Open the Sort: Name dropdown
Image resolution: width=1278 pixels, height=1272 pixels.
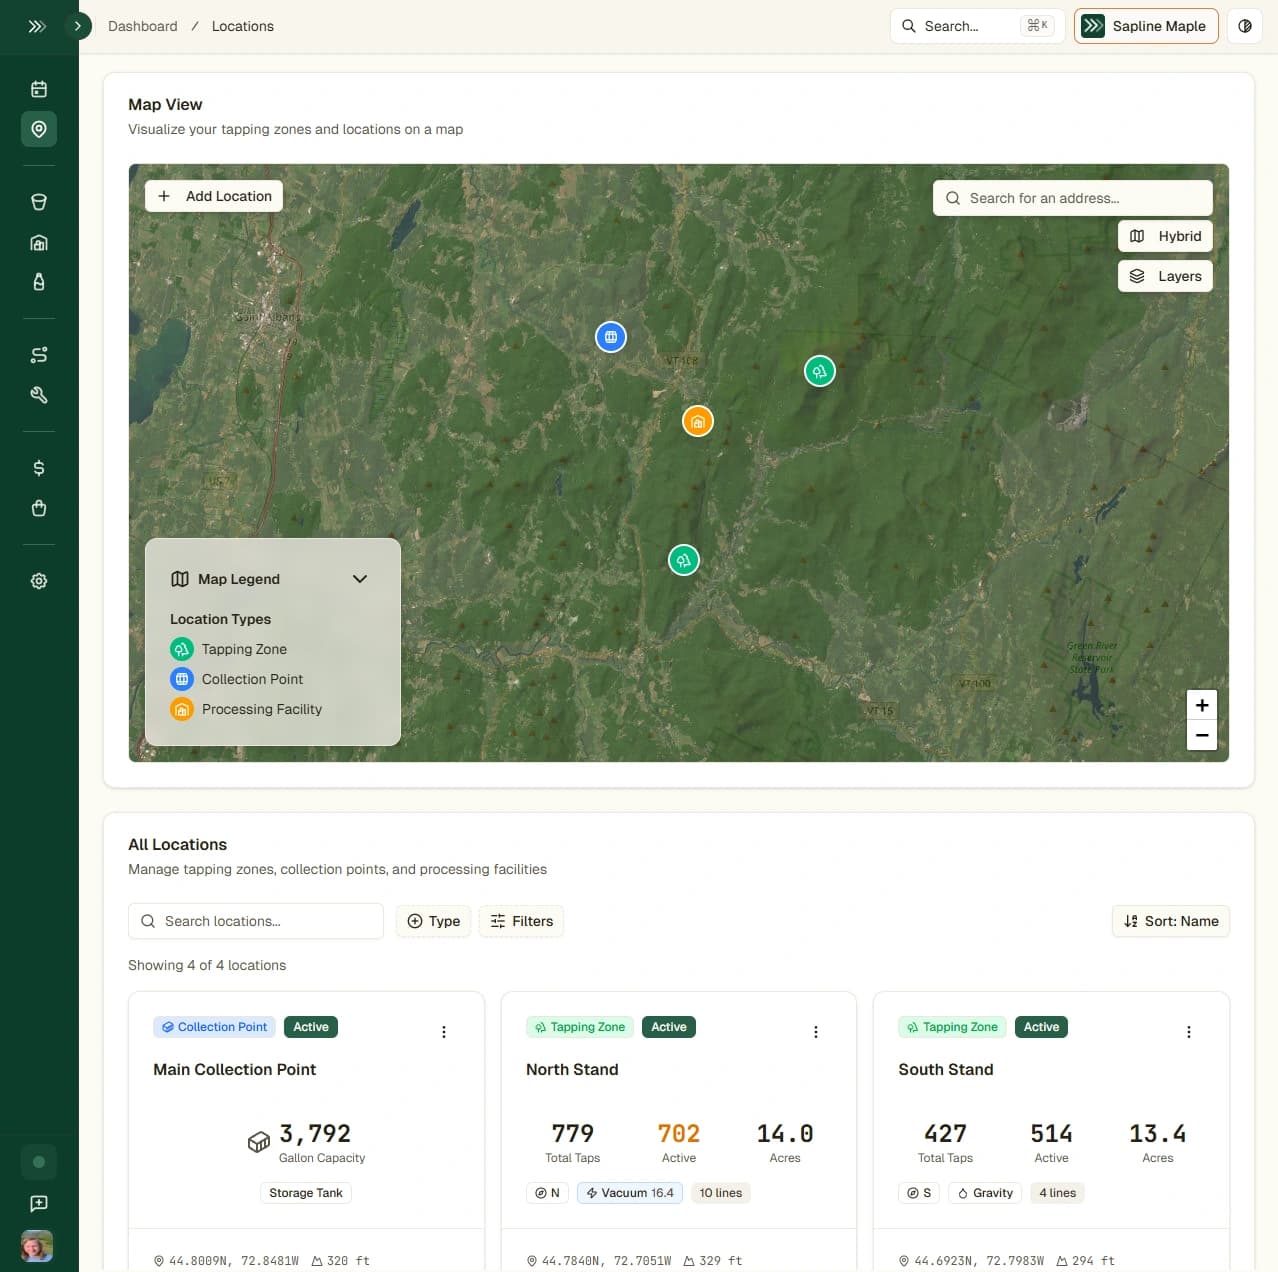pos(1170,921)
